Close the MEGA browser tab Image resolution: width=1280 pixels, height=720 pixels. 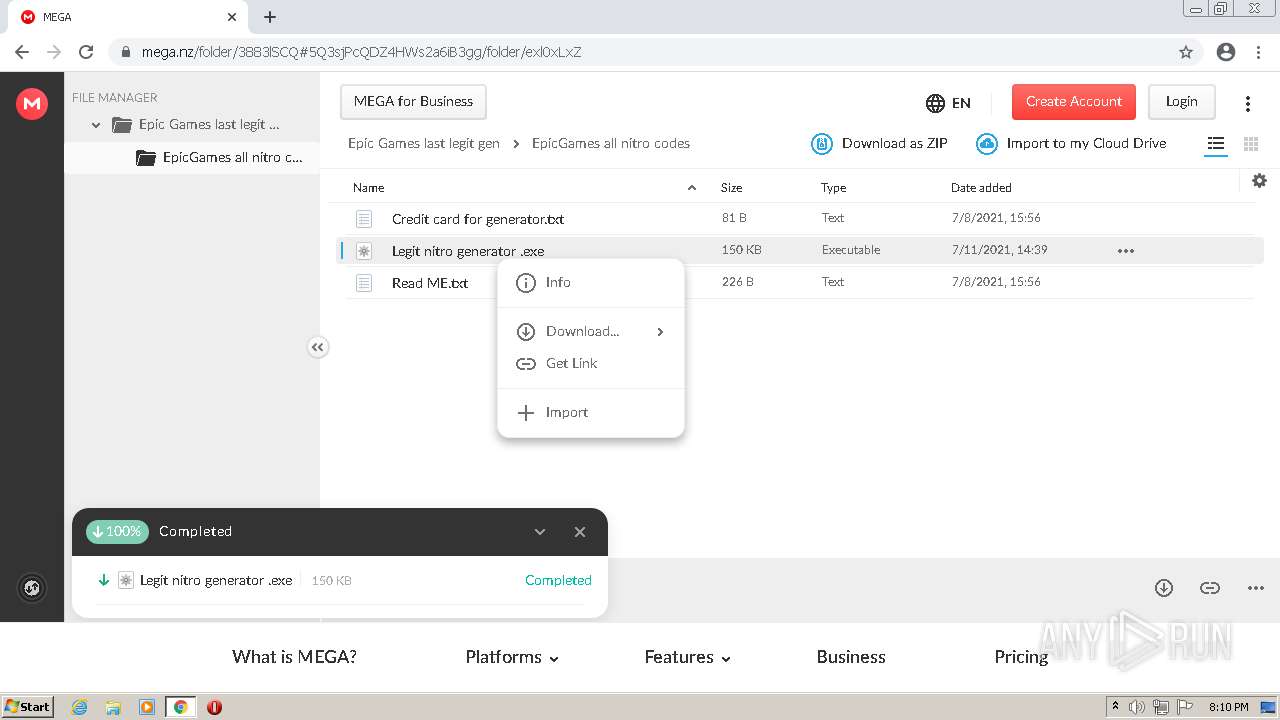point(232,17)
